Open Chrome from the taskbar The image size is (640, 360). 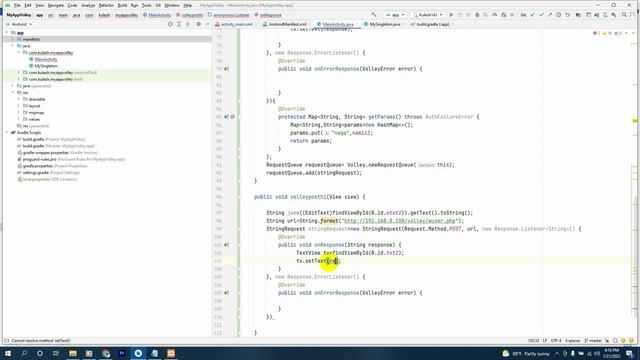point(106,353)
